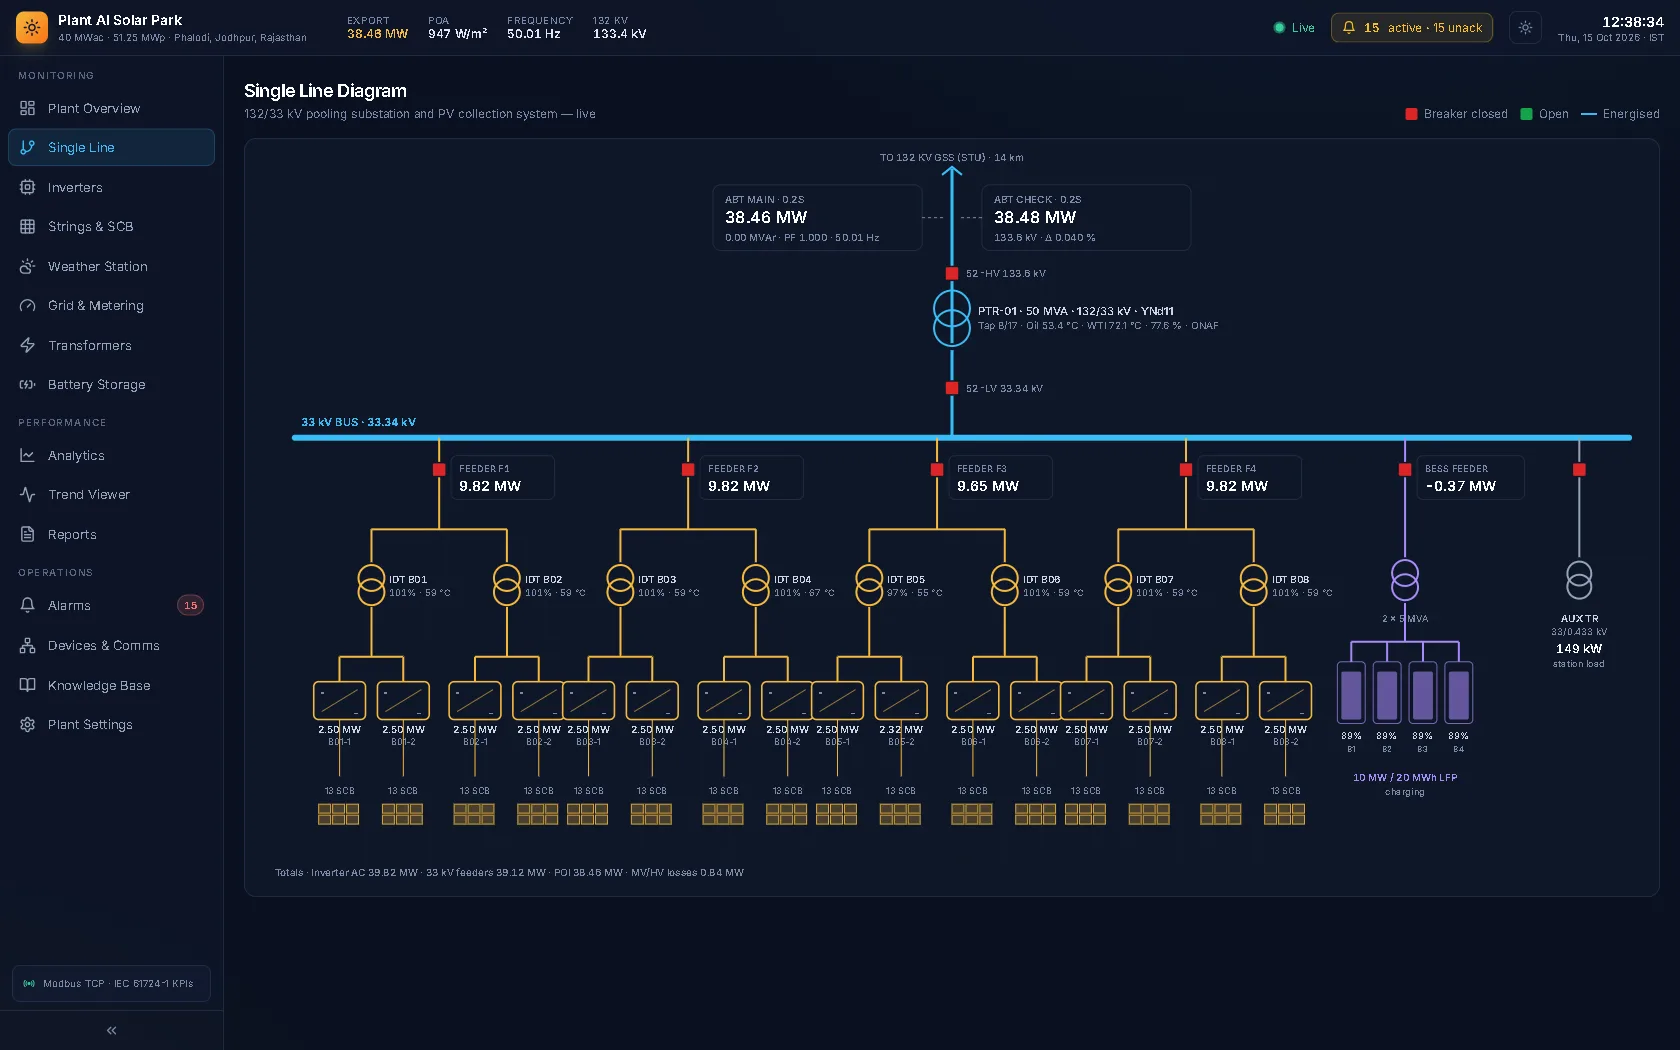Go to Strings & SCB page

[x=111, y=226]
